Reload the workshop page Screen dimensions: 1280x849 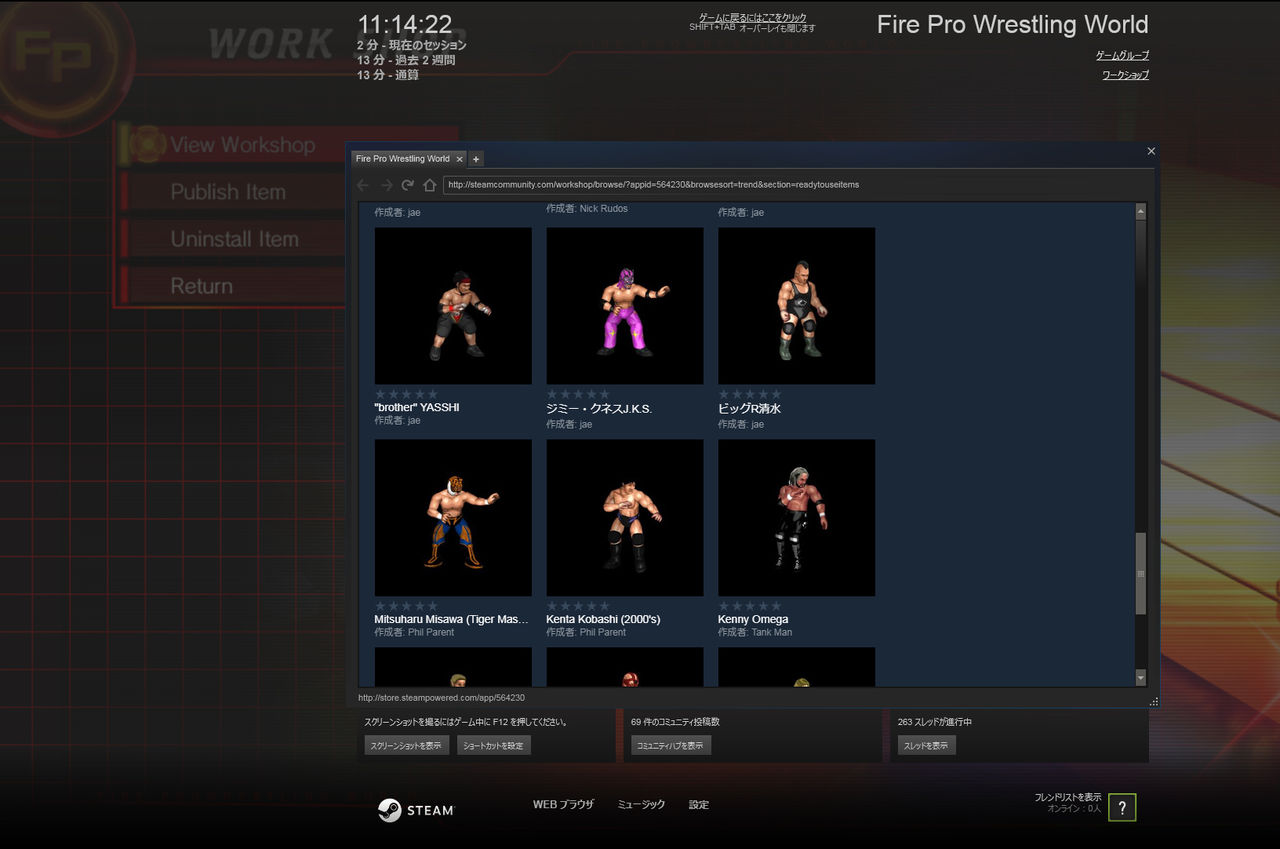[x=408, y=185]
